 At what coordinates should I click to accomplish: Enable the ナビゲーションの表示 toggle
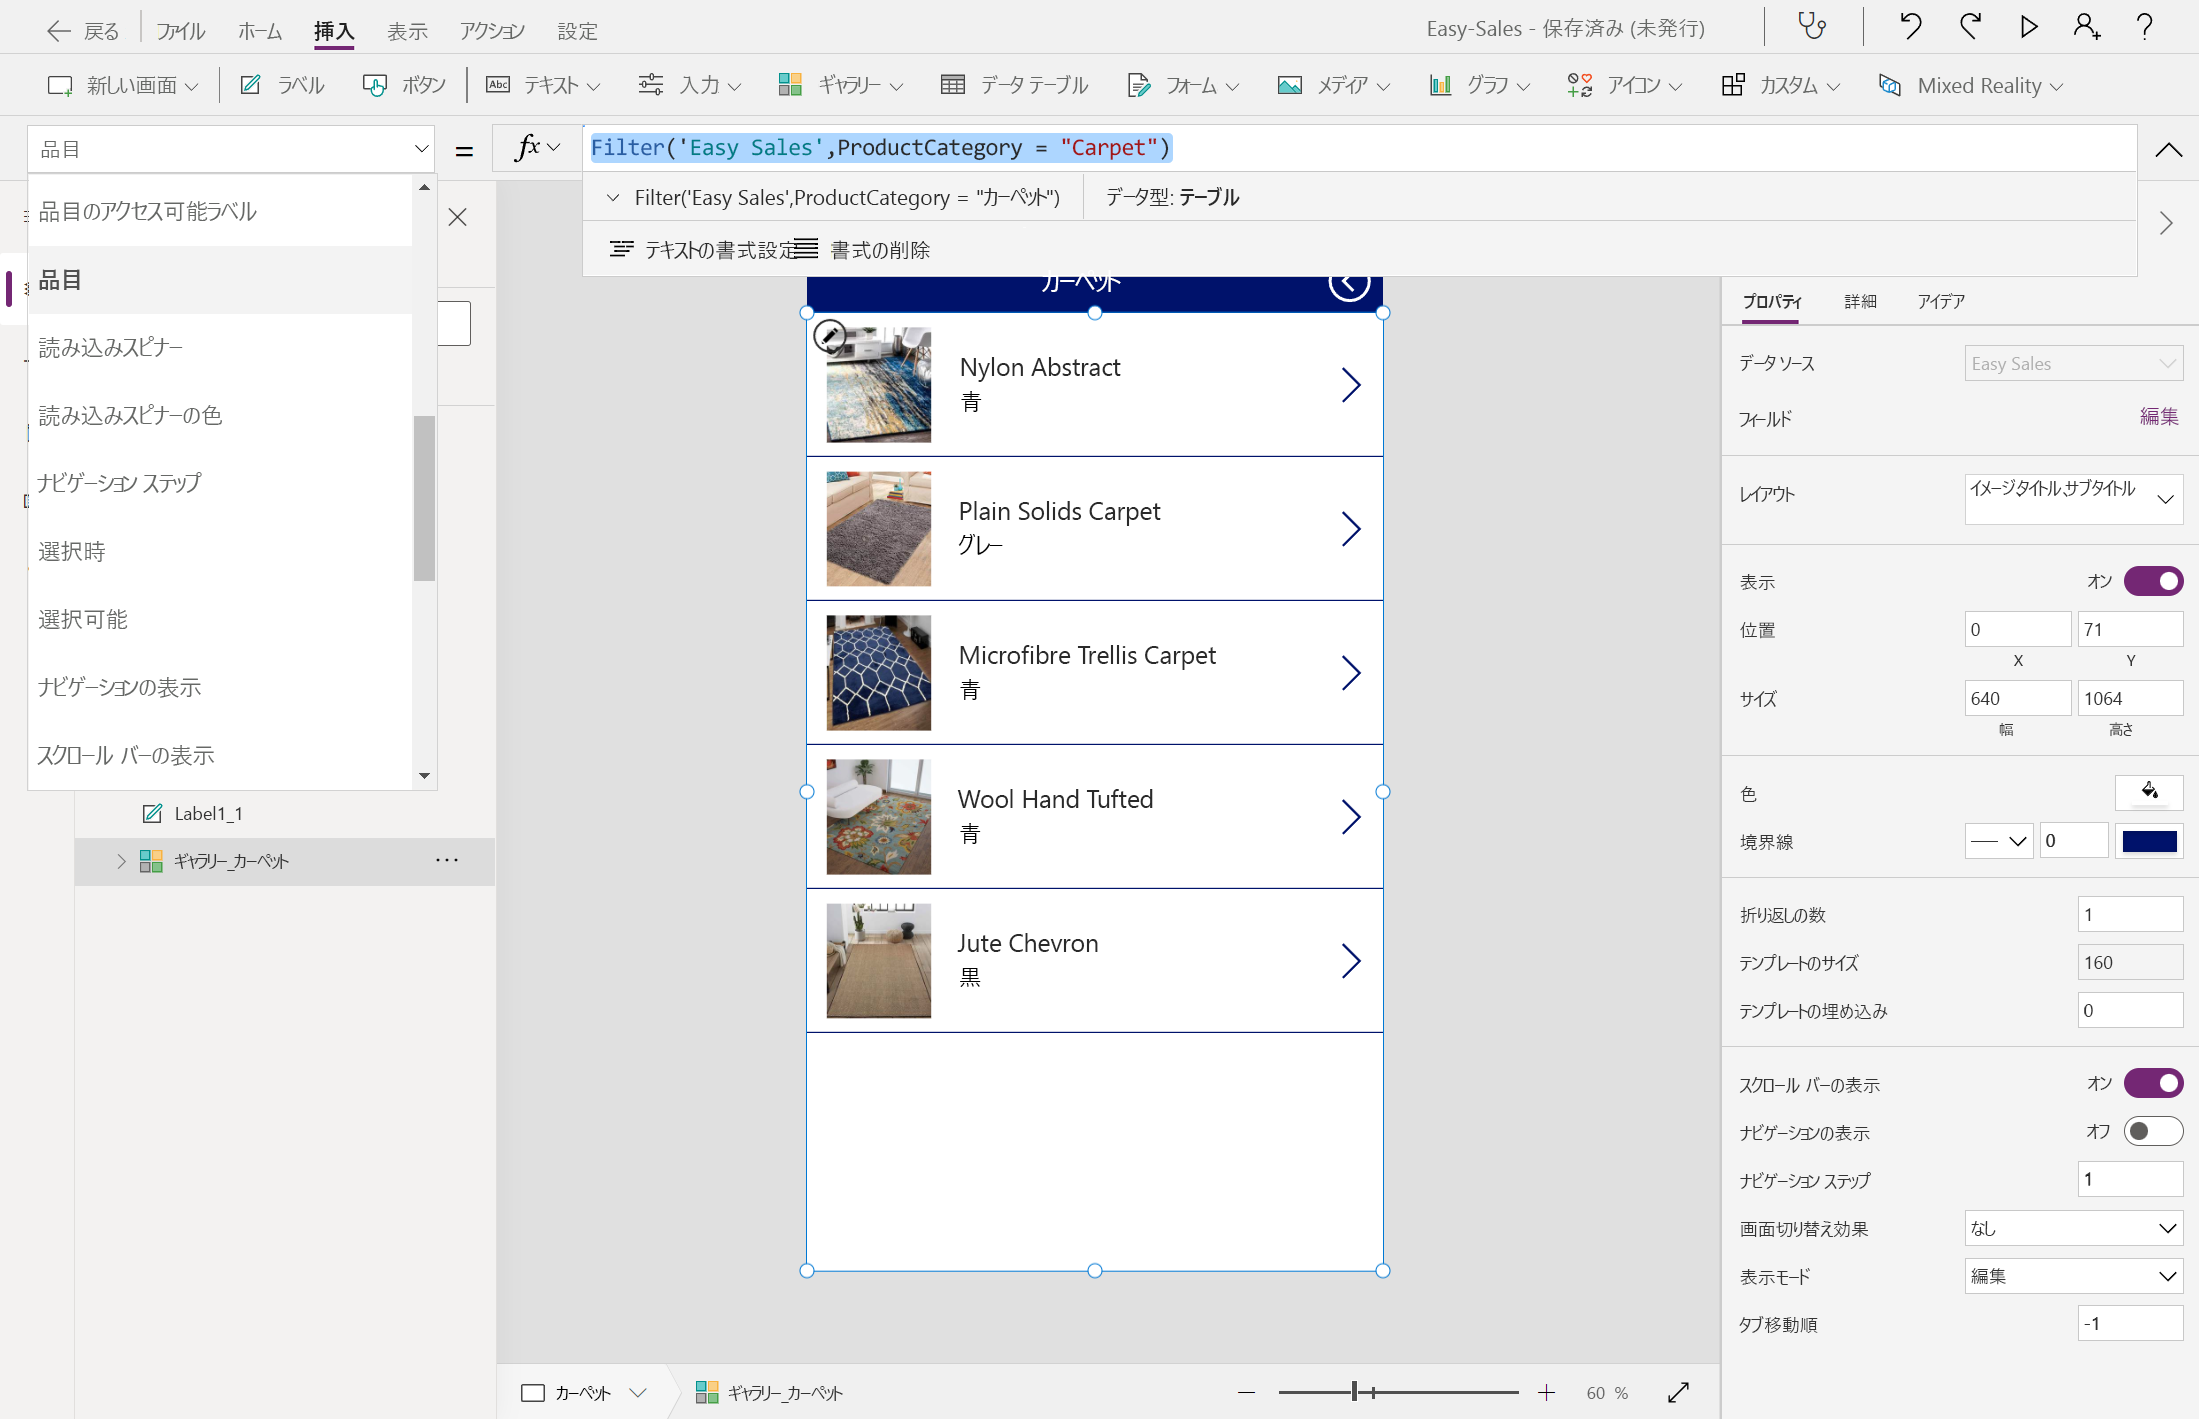coord(2153,1131)
